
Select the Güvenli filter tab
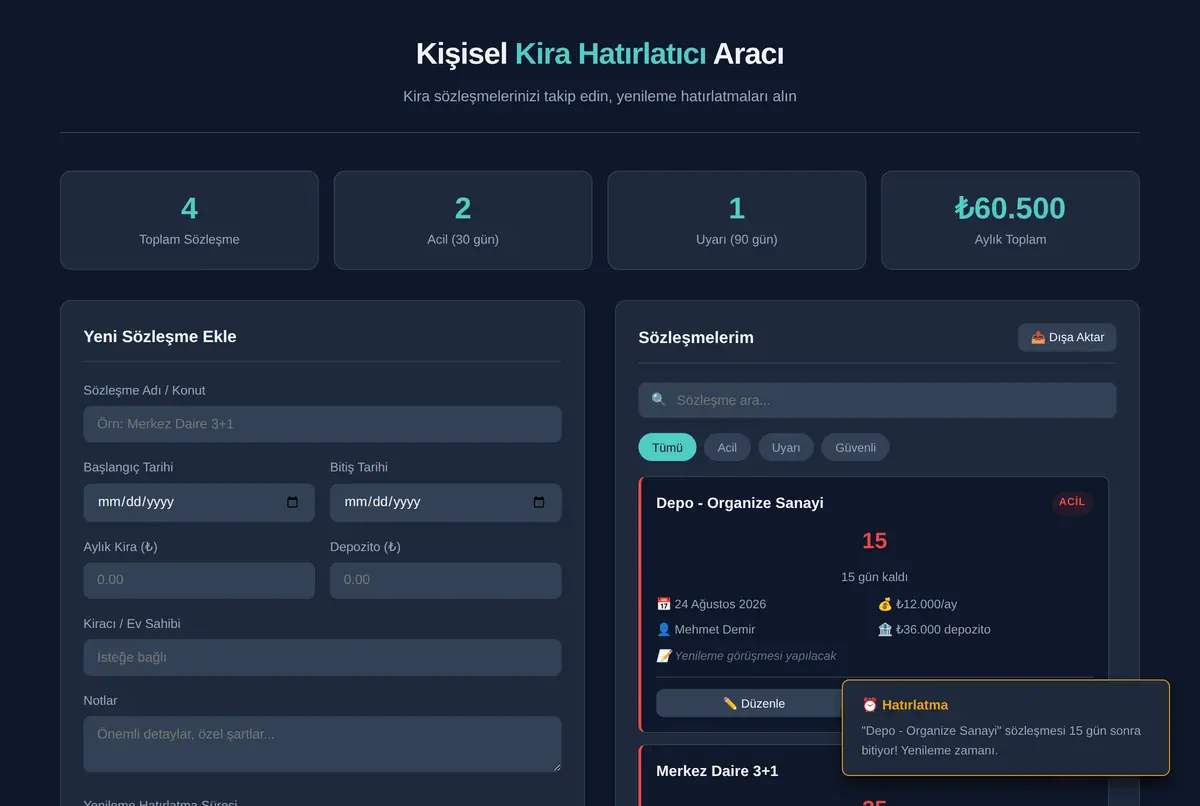855,447
